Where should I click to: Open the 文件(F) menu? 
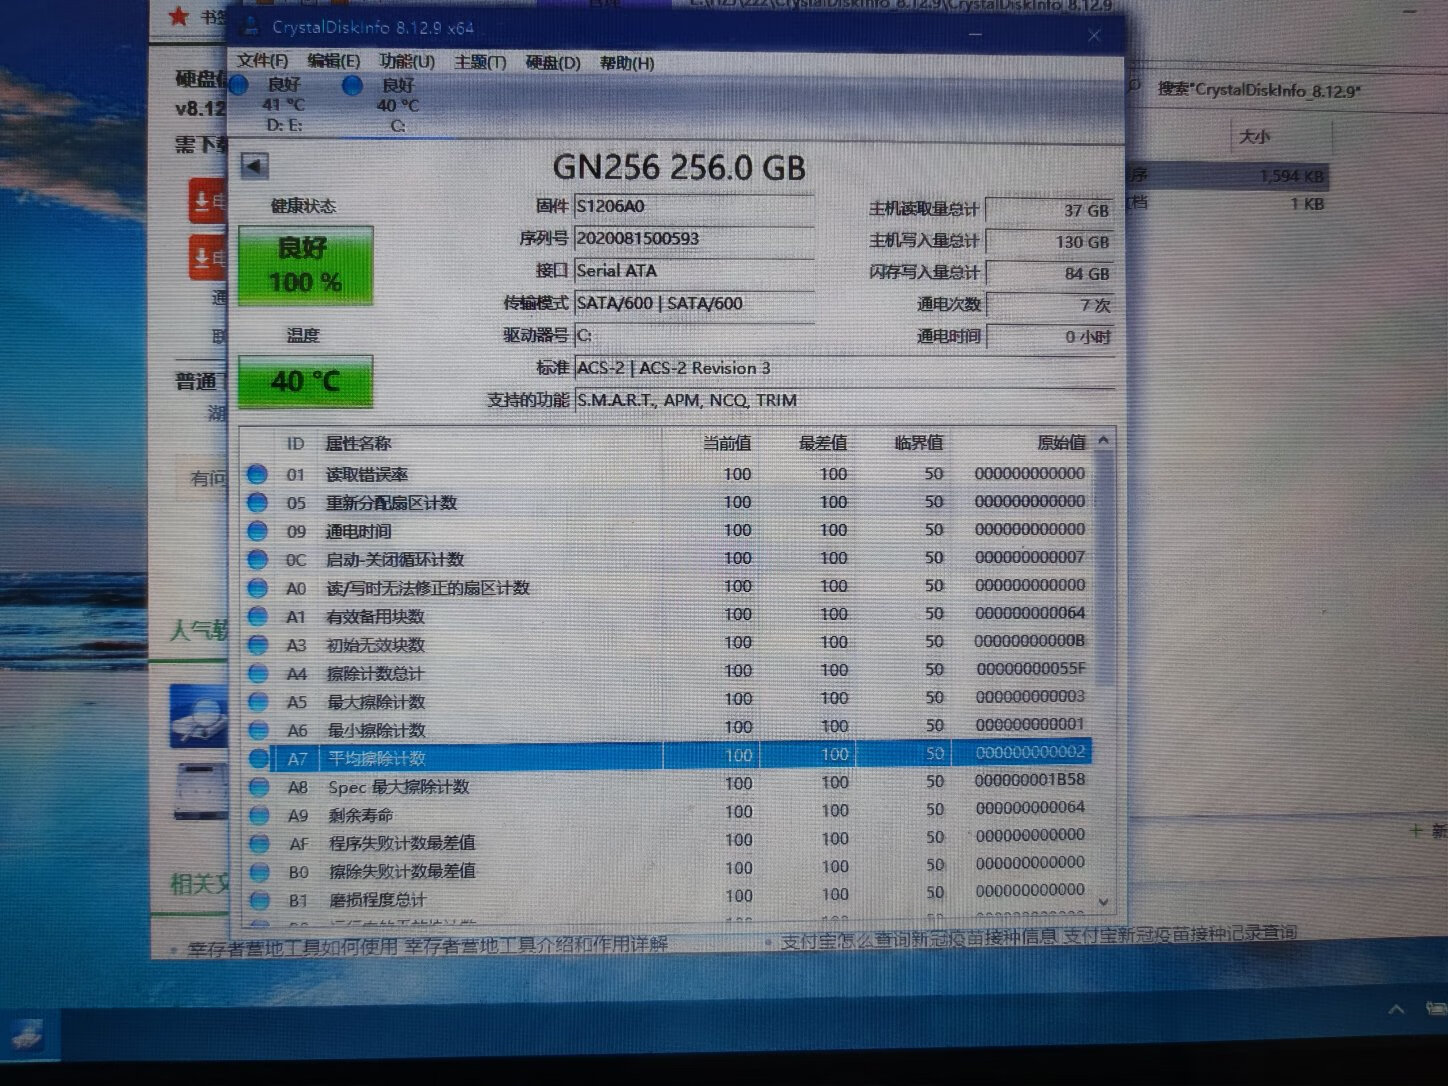(x=262, y=62)
